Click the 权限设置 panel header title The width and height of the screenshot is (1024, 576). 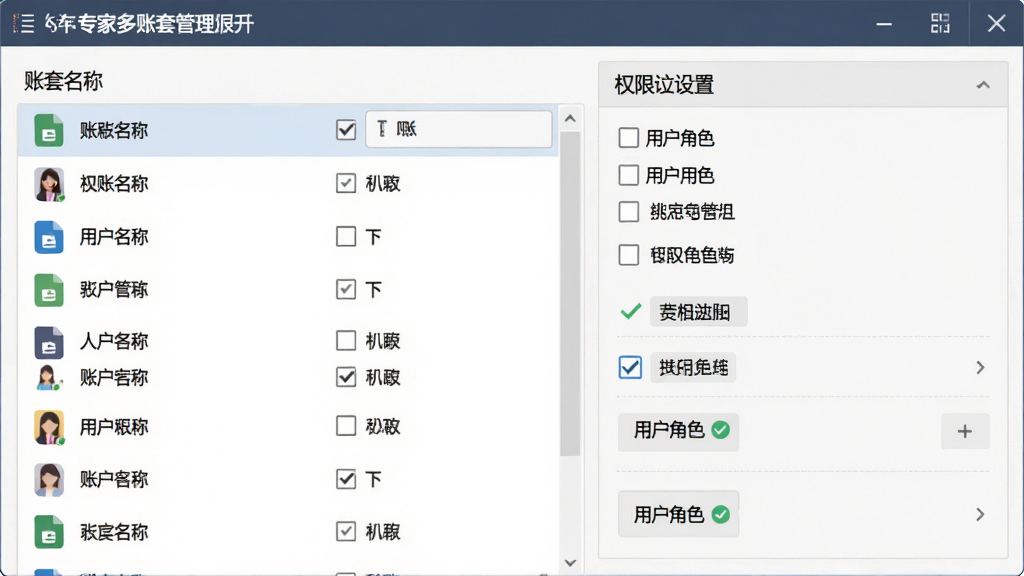[664, 85]
